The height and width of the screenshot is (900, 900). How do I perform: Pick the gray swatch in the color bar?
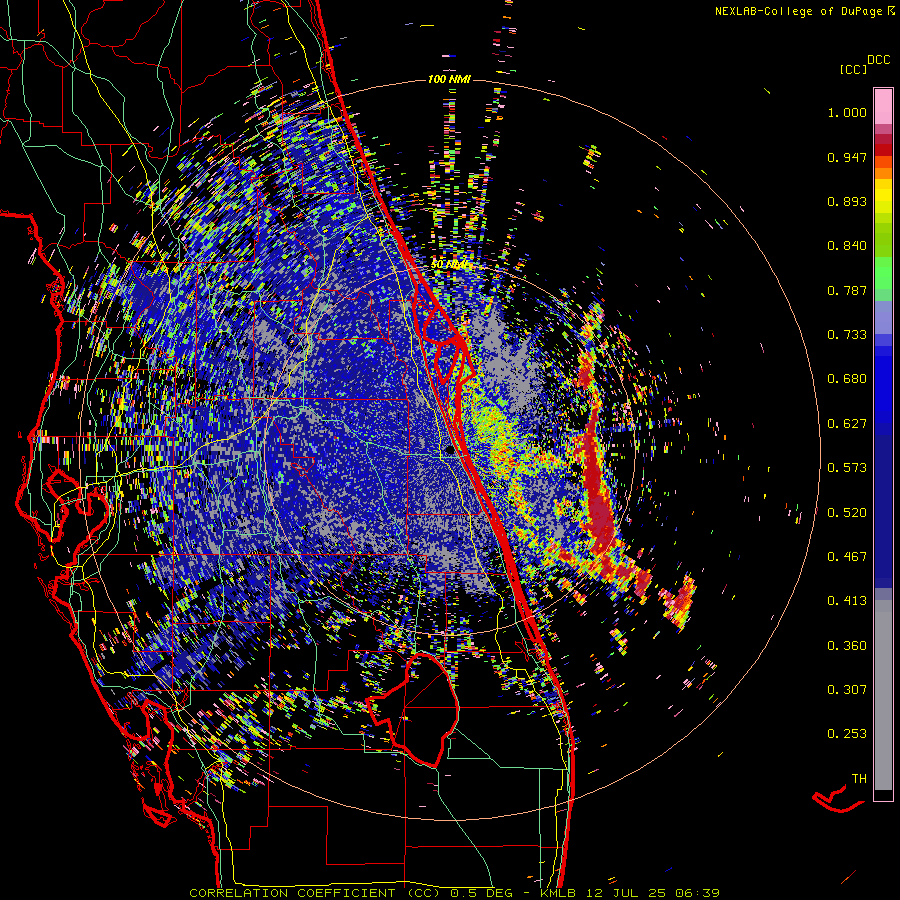pos(883,695)
